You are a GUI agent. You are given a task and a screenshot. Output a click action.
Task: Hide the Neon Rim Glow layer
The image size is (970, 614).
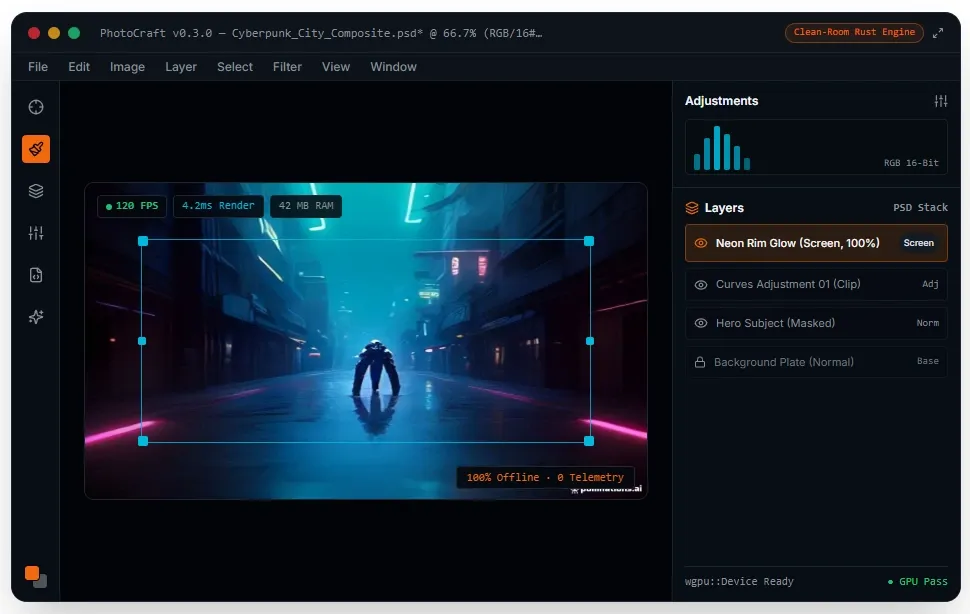click(x=701, y=243)
